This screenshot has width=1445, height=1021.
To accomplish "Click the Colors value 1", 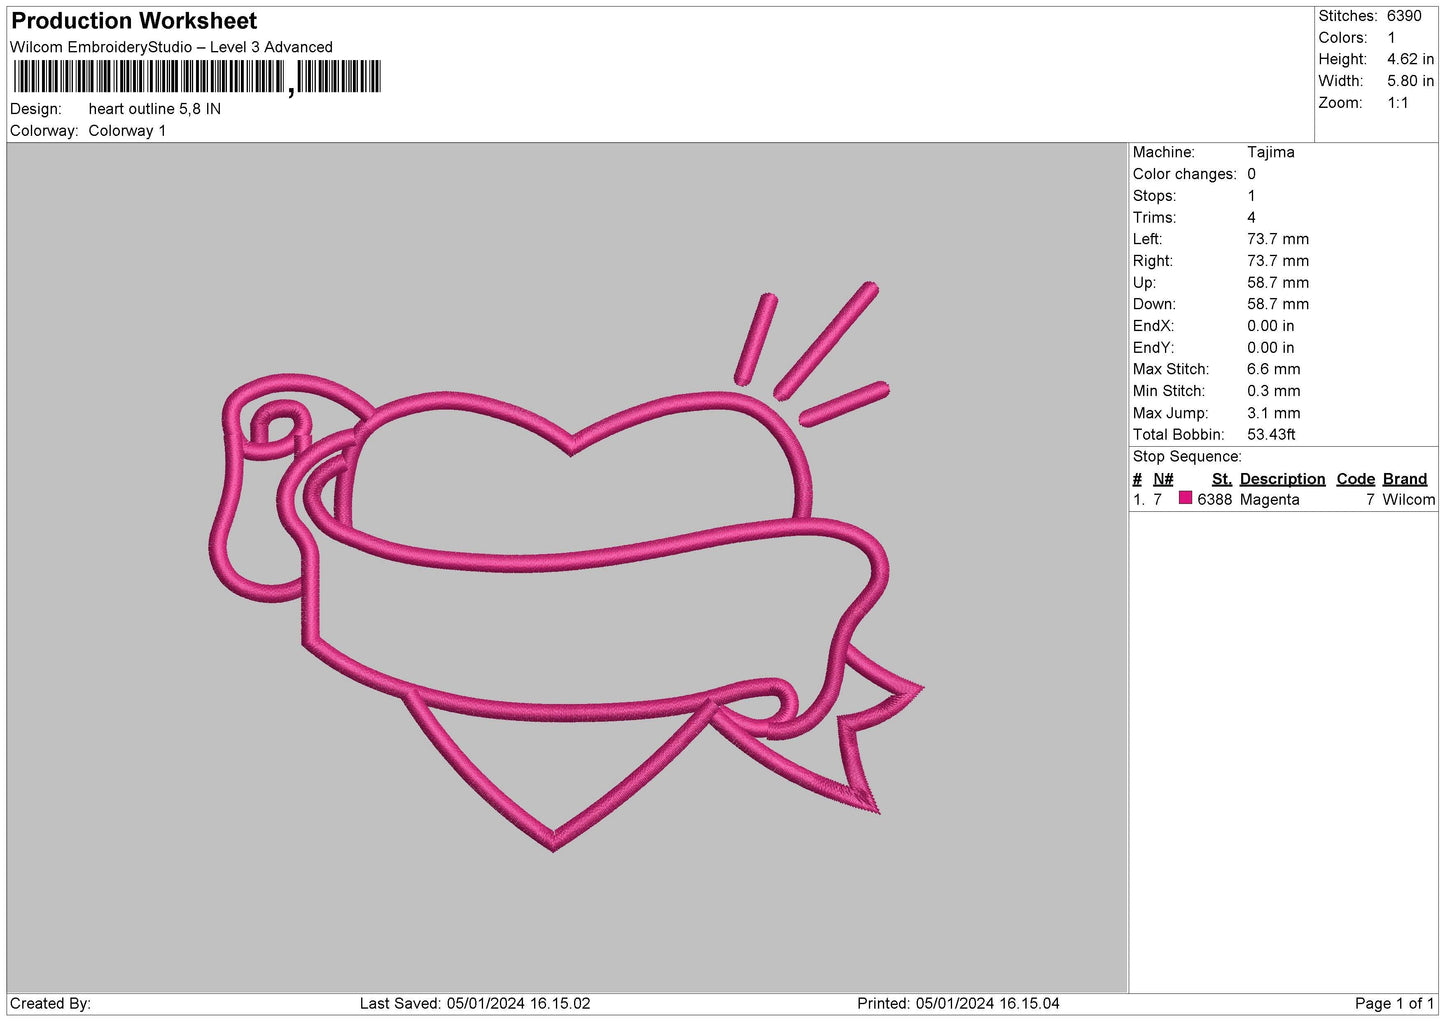I will click(x=1391, y=38).
